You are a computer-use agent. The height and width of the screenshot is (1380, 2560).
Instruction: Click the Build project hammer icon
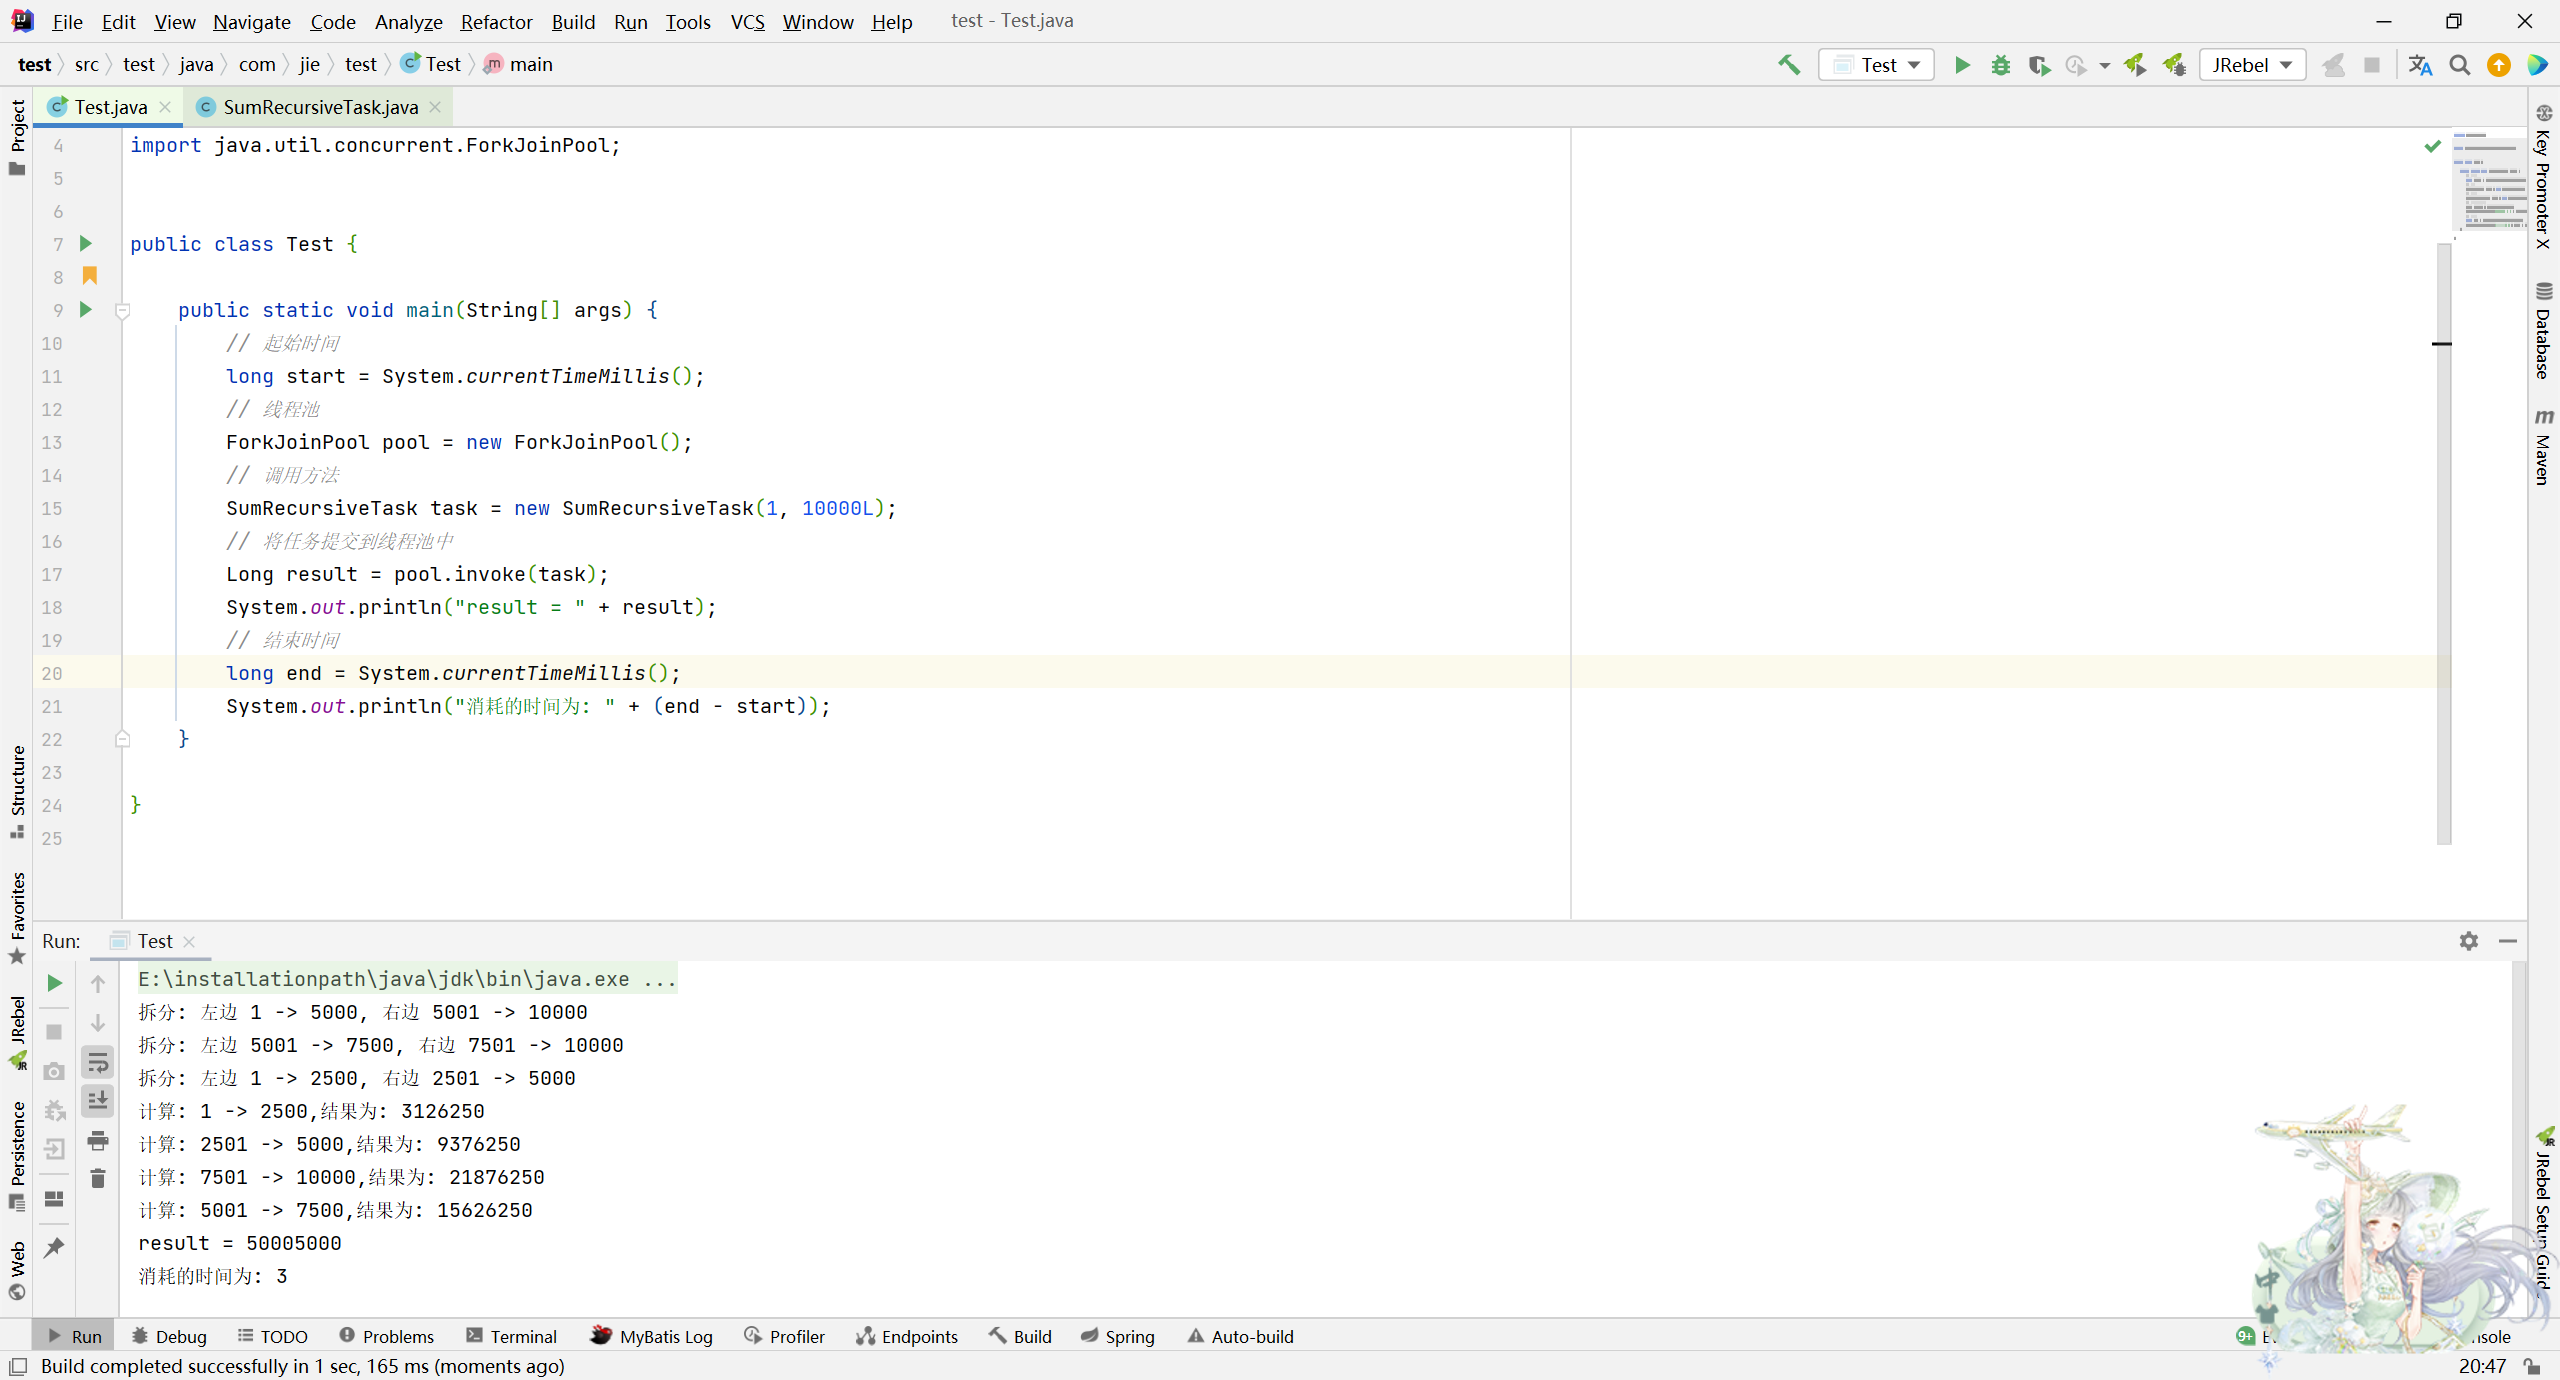point(1789,65)
